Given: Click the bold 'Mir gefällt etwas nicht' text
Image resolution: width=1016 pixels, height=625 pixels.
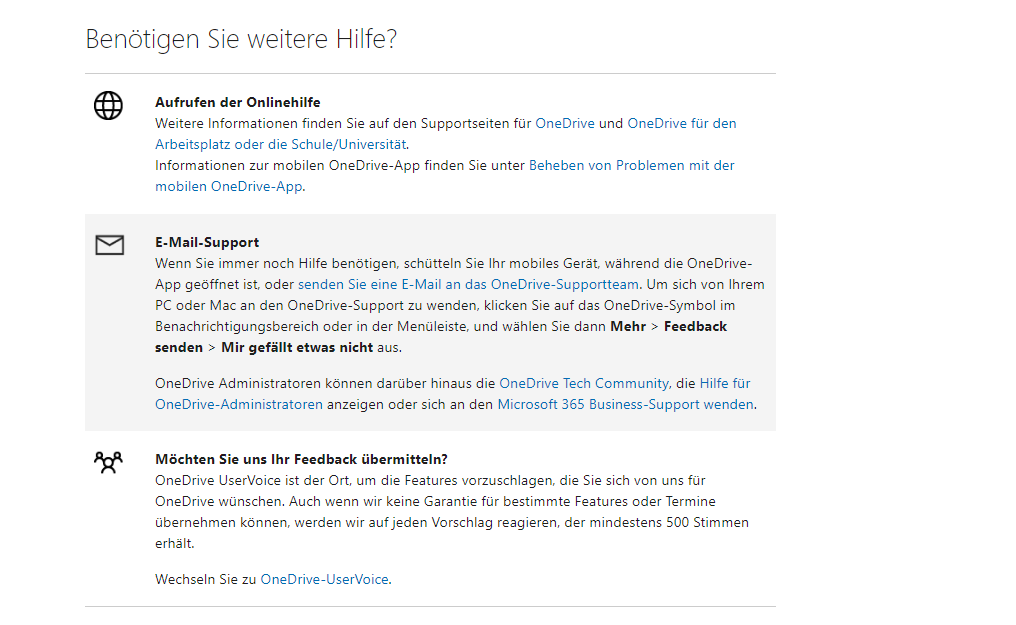Looking at the screenshot, I should click(x=297, y=347).
